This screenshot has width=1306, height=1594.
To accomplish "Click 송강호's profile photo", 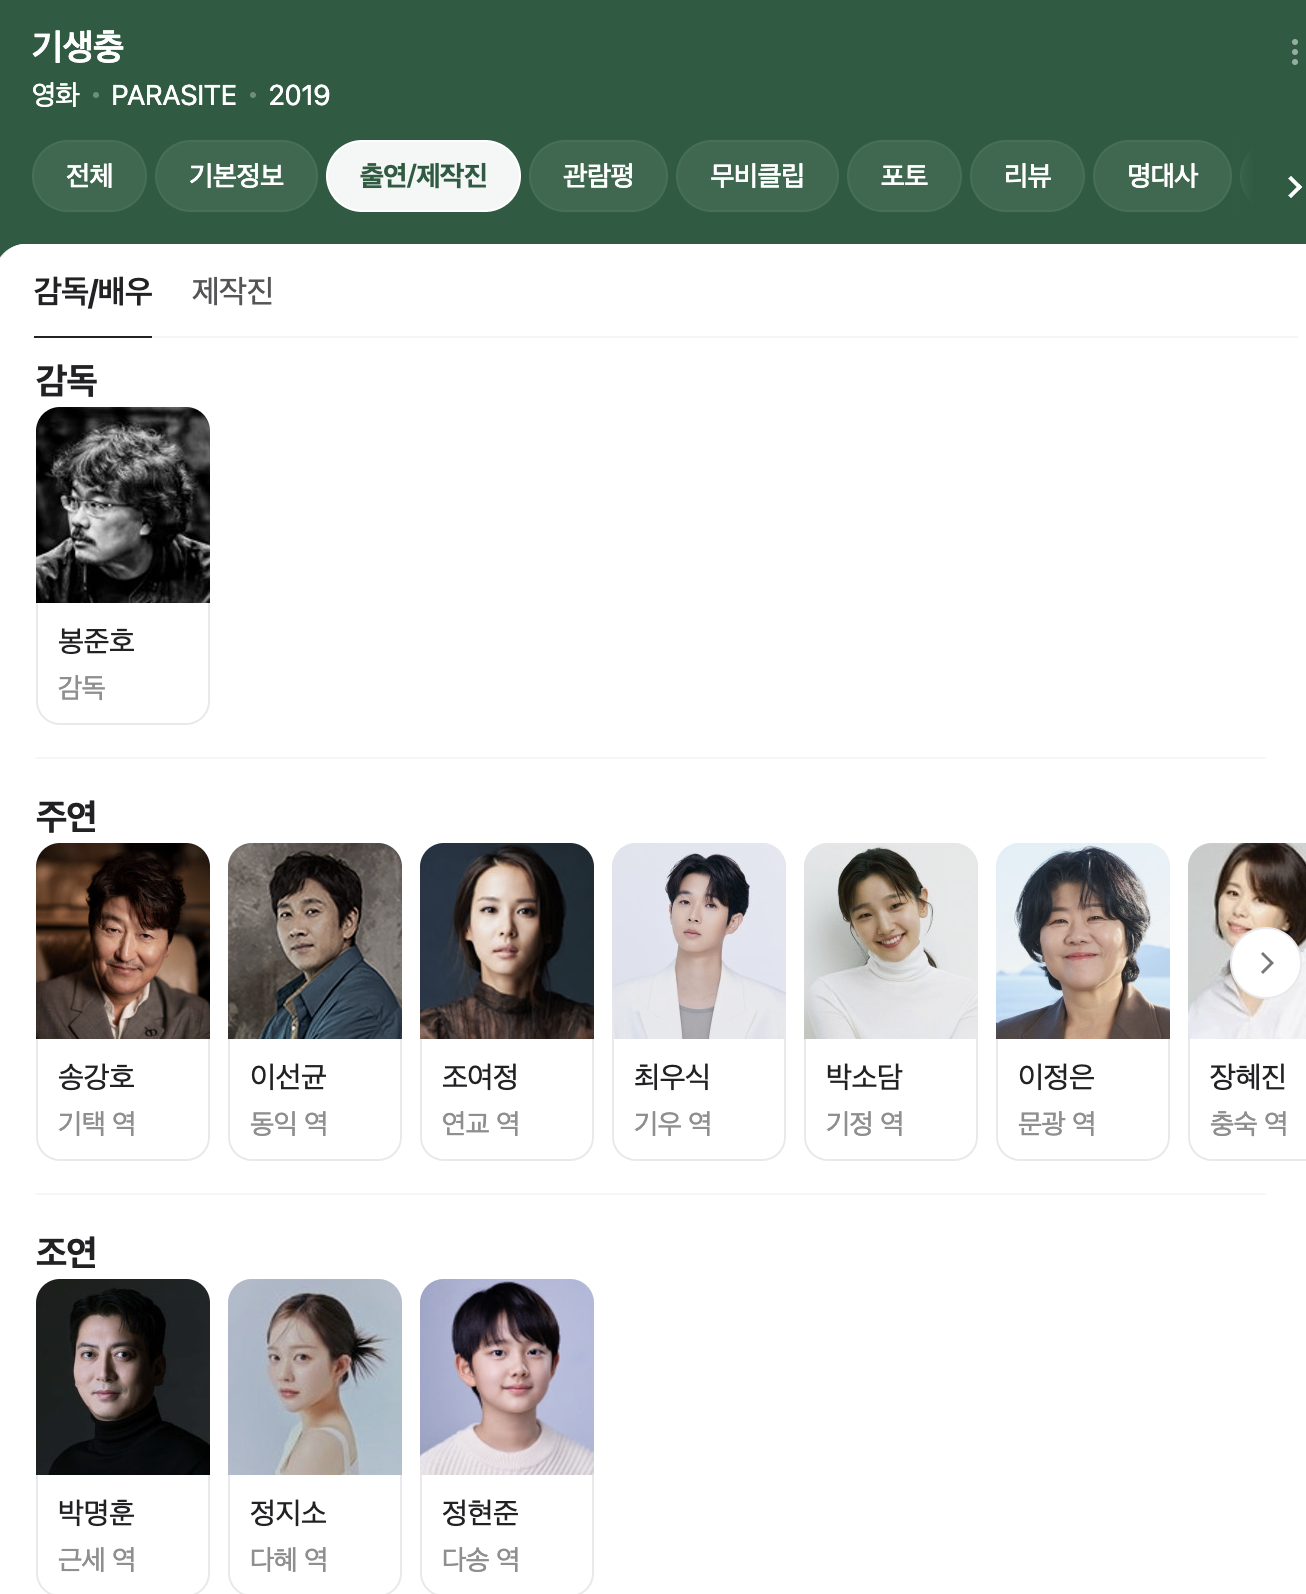I will click(123, 941).
